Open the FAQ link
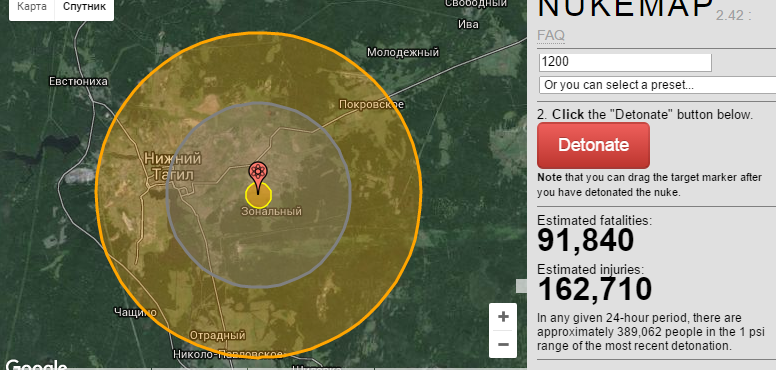 [551, 36]
